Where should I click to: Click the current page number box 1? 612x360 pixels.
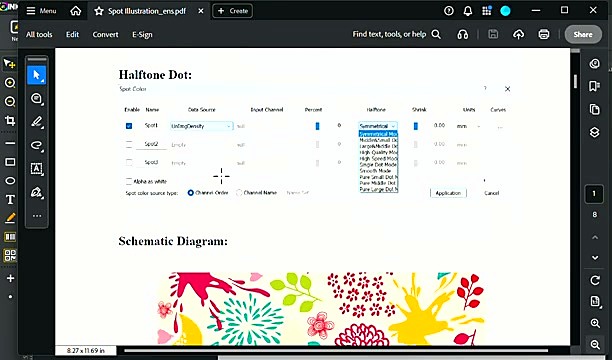(x=594, y=194)
